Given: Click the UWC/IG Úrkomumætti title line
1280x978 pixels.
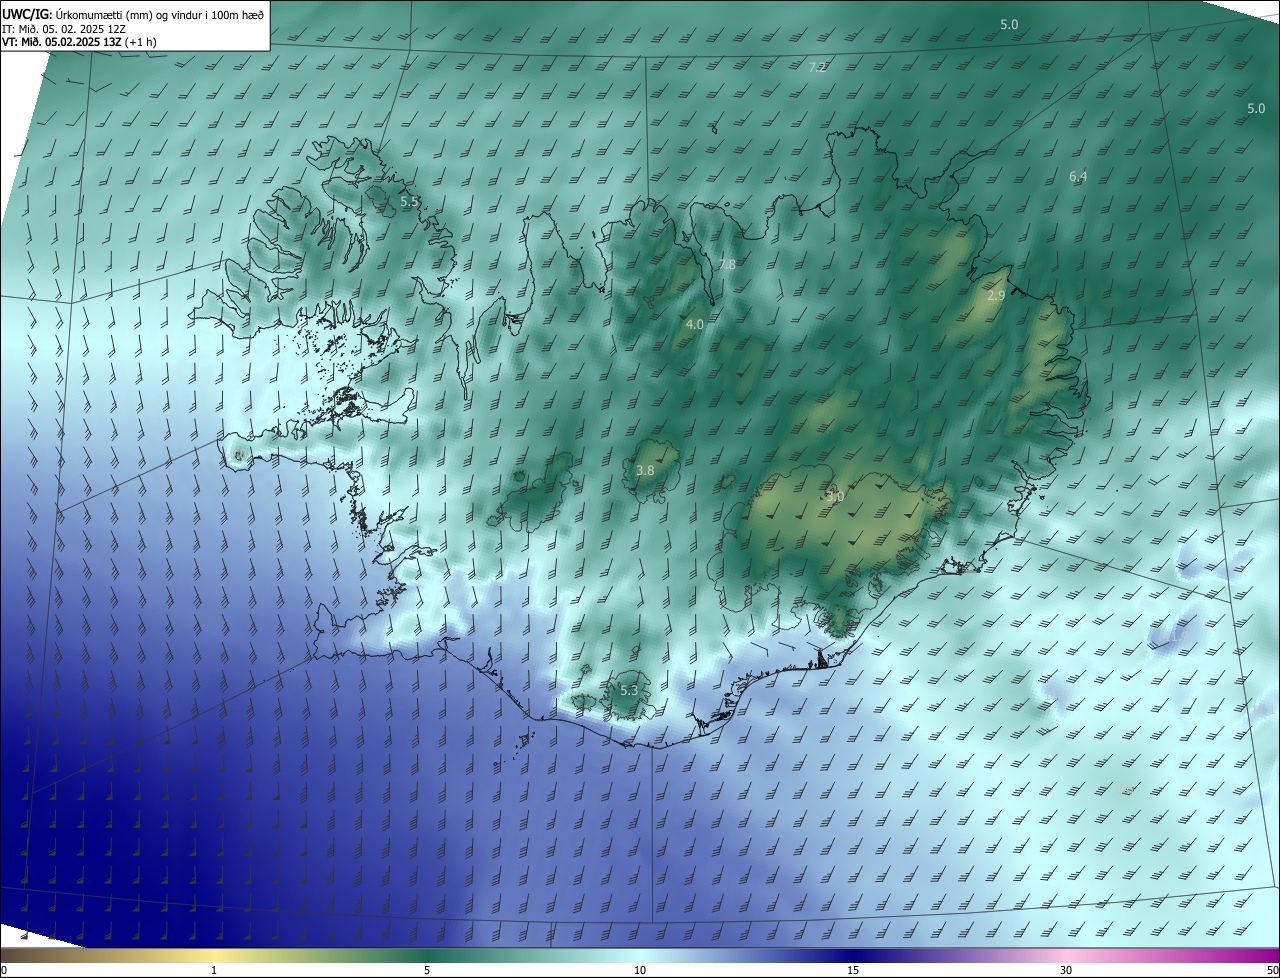Looking at the screenshot, I should click(133, 14).
